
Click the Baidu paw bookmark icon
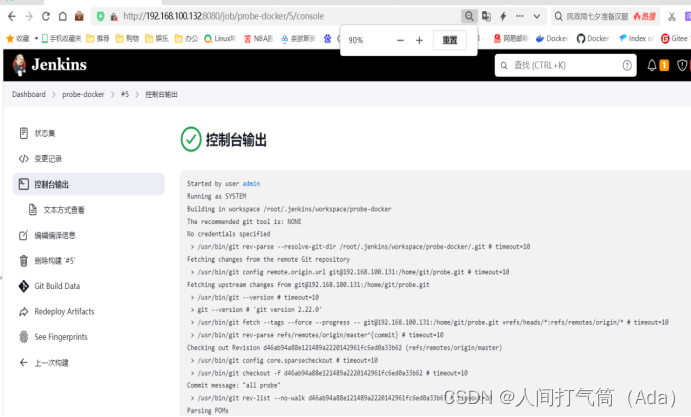[x=327, y=39]
